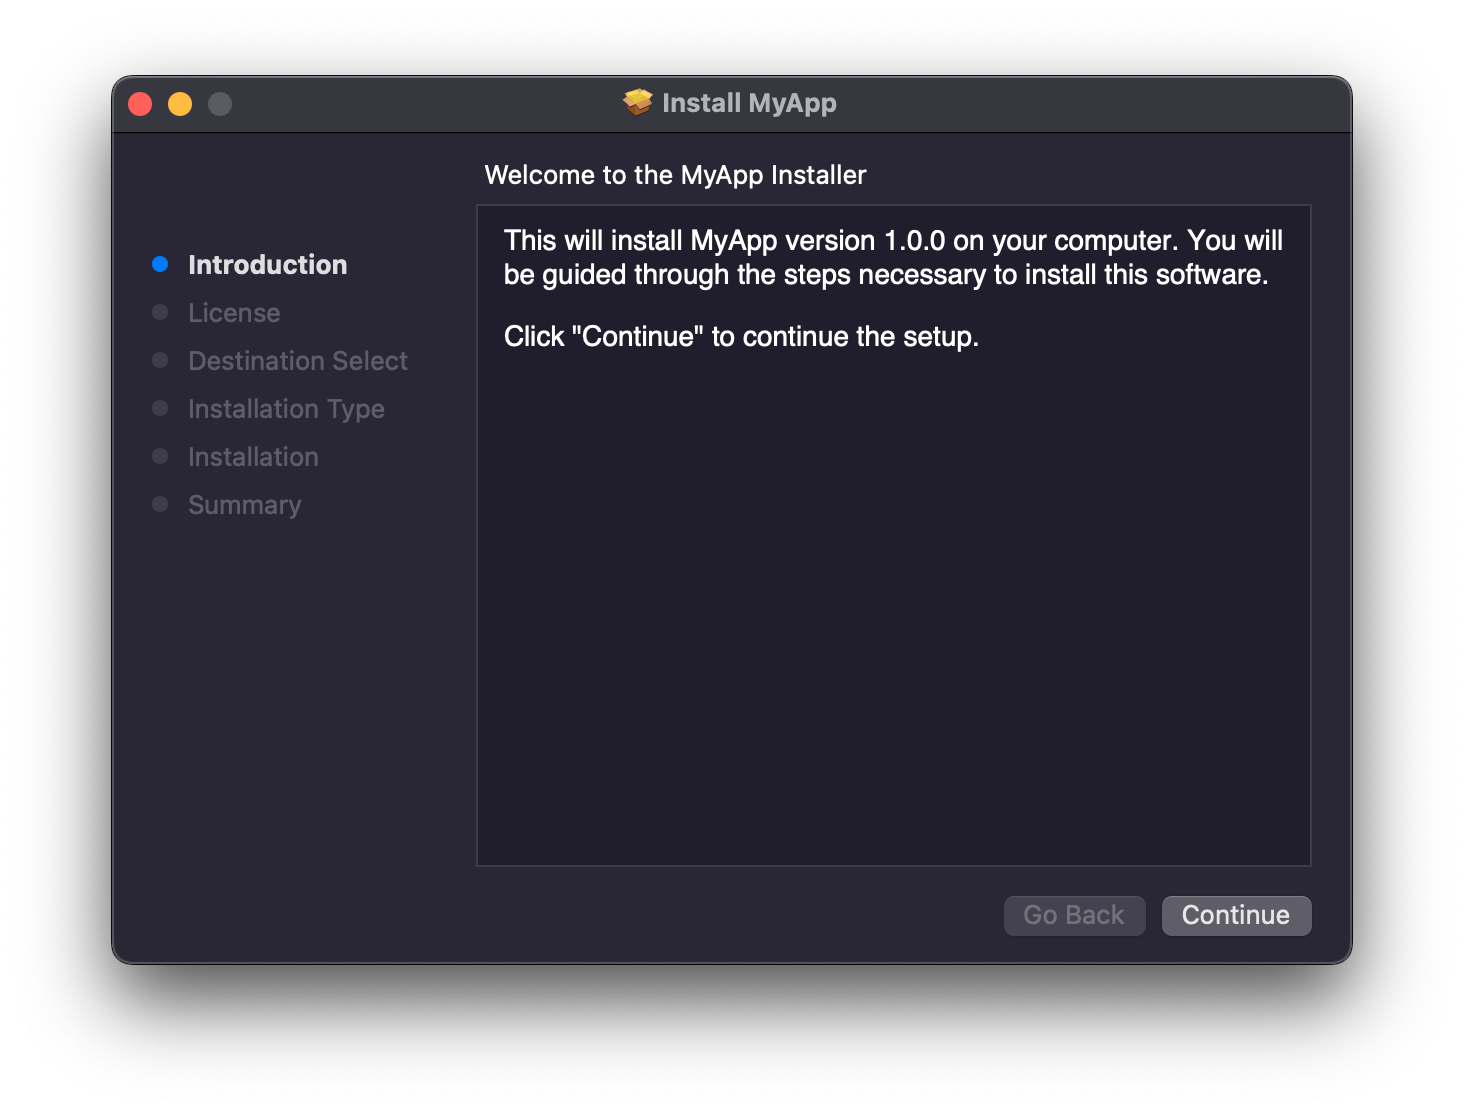Image resolution: width=1464 pixels, height=1112 pixels.
Task: Select the Installation step label
Action: coord(252,456)
